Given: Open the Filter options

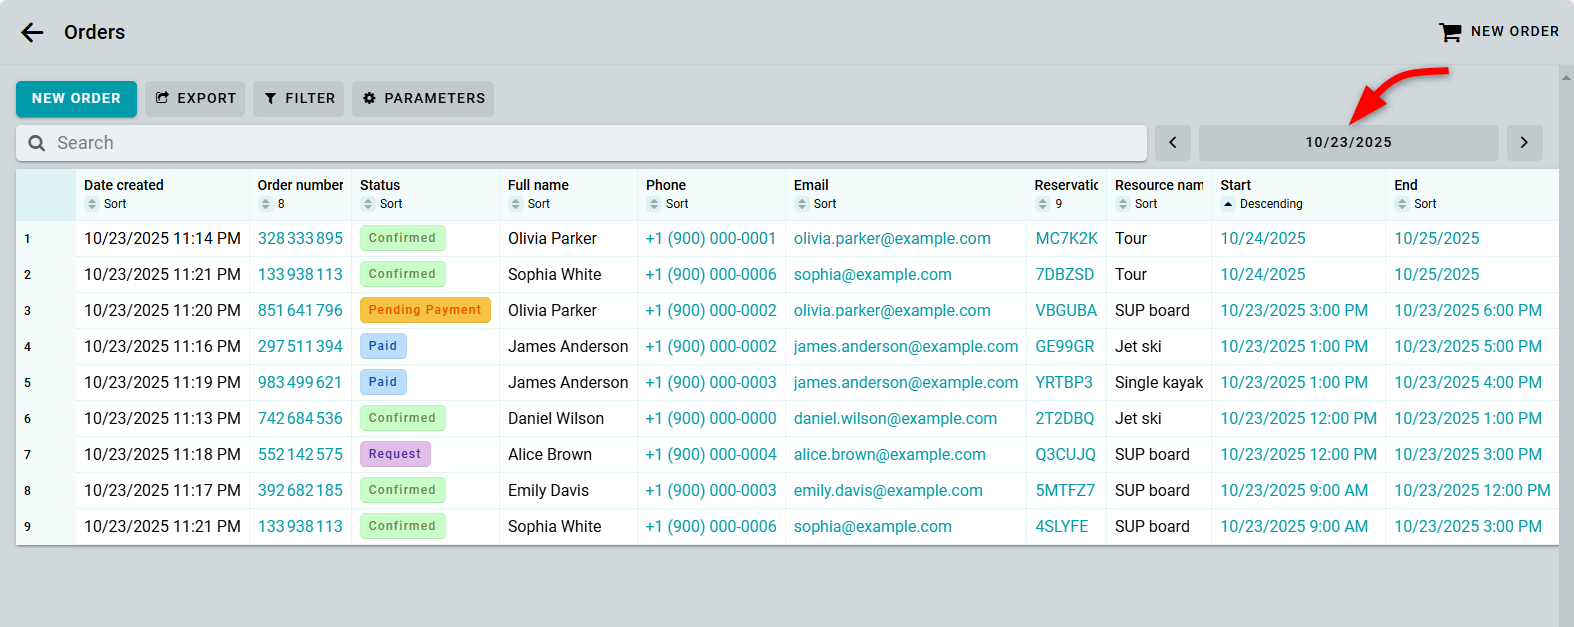Looking at the screenshot, I should tap(298, 99).
